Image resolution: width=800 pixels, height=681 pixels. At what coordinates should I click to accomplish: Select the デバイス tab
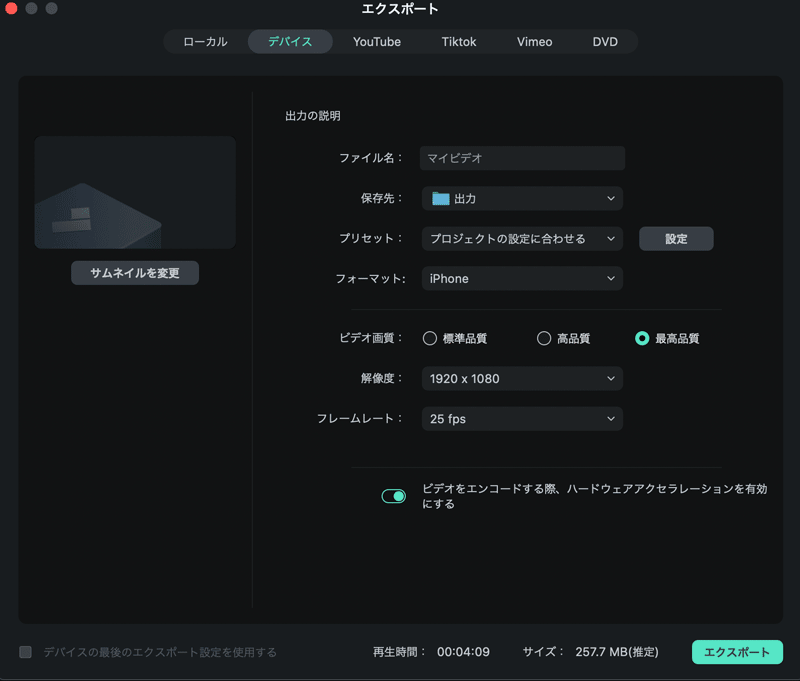(290, 42)
